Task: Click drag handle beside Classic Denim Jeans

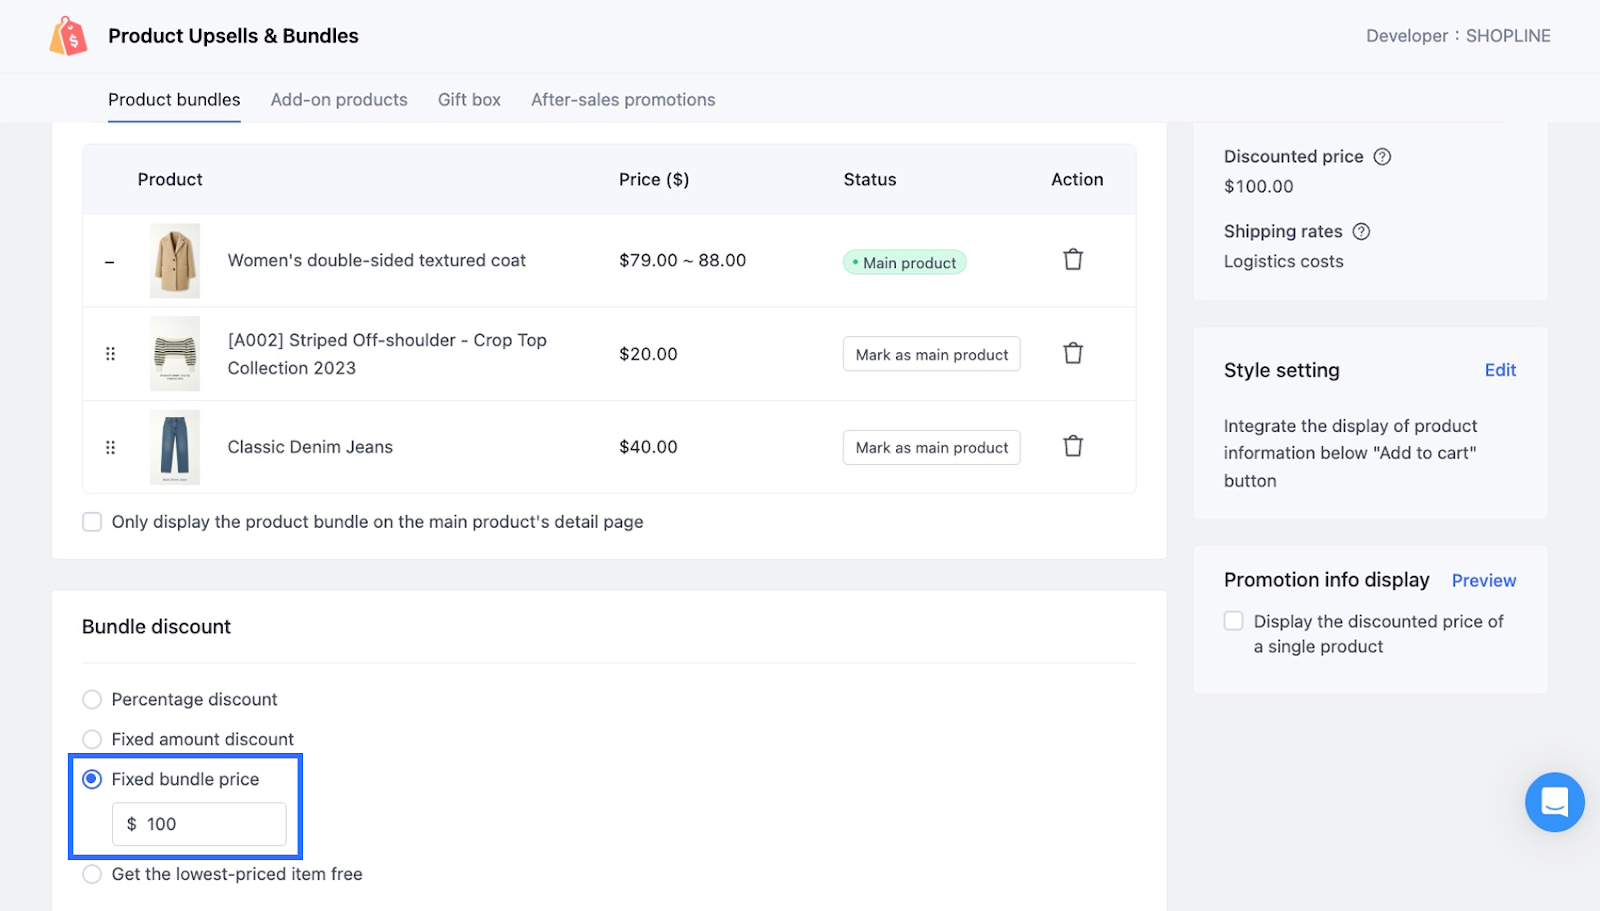Action: (110, 447)
